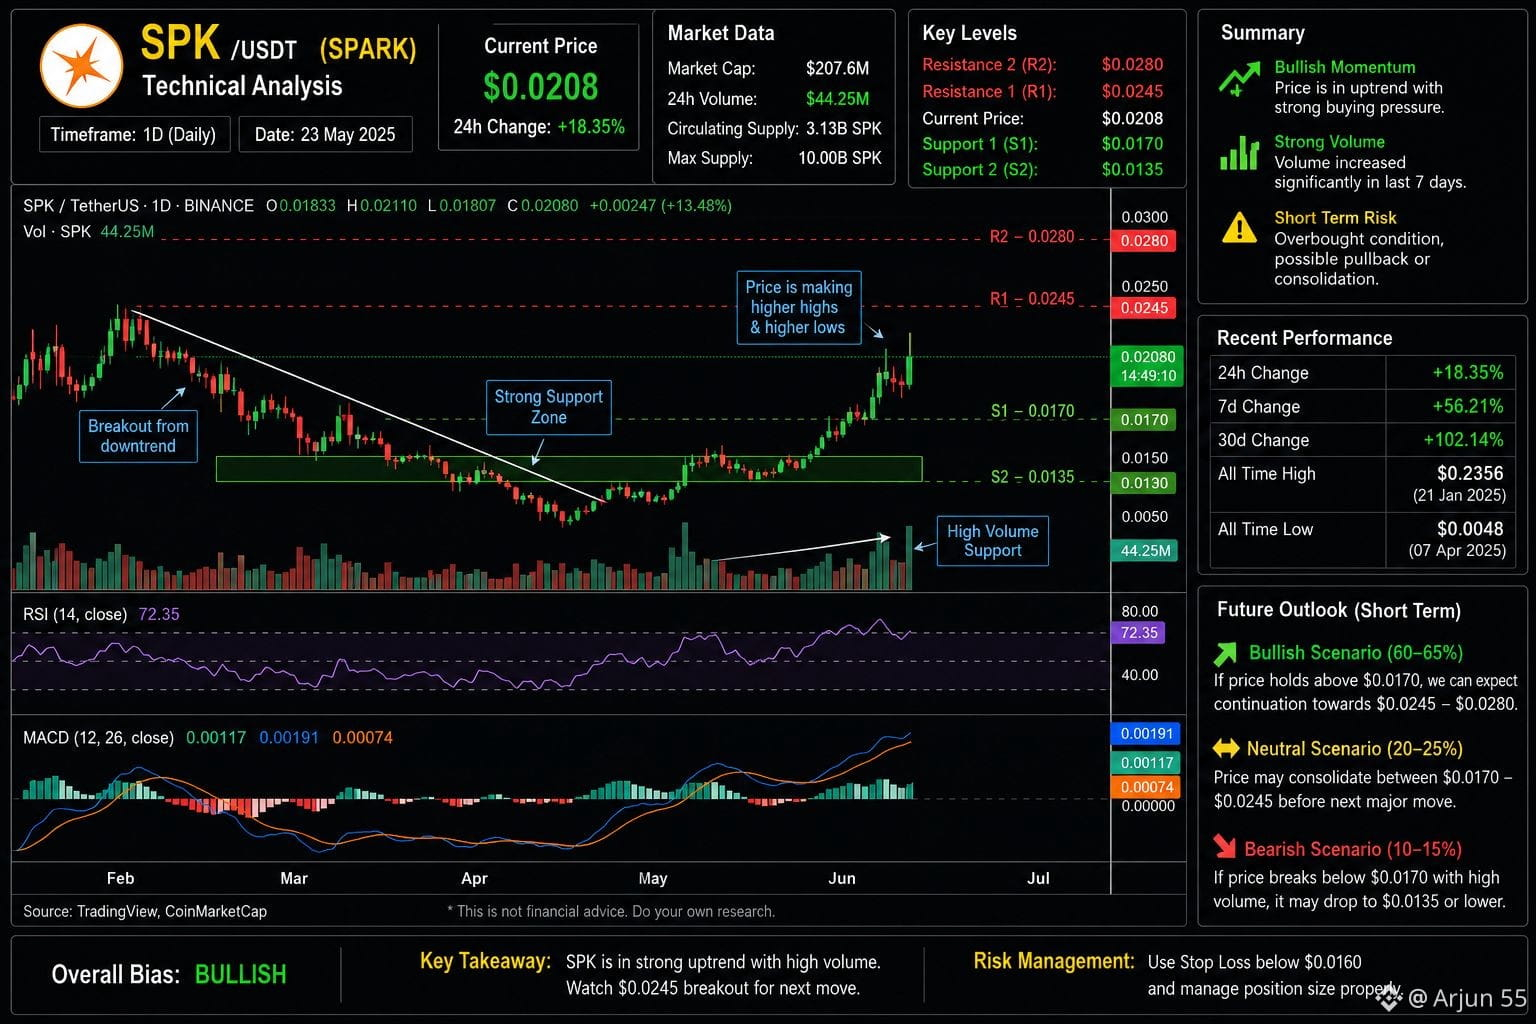
Task: Click the "Recent Performance" heading
Action: [x=1304, y=338]
